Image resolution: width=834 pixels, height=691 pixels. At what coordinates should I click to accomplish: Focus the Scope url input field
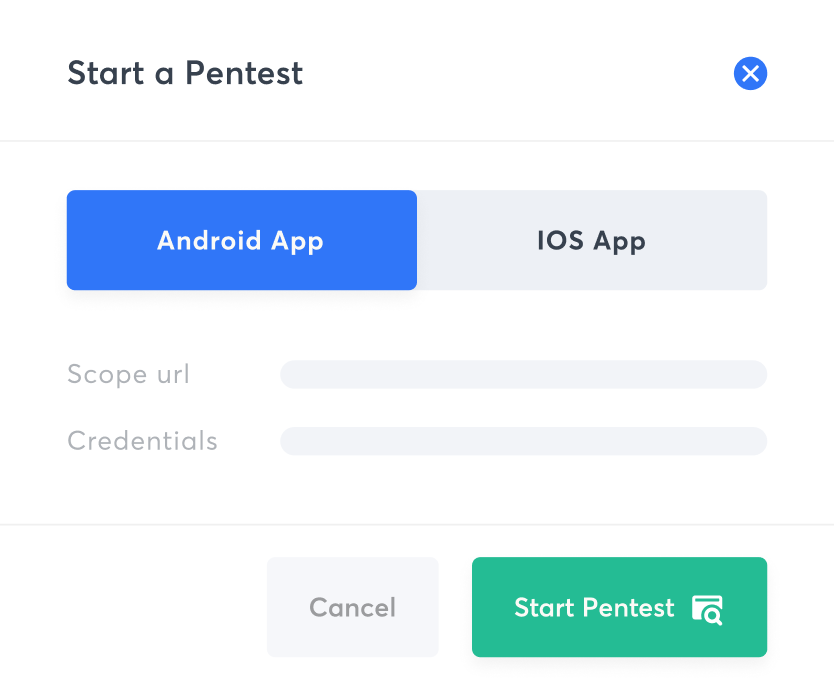point(523,374)
